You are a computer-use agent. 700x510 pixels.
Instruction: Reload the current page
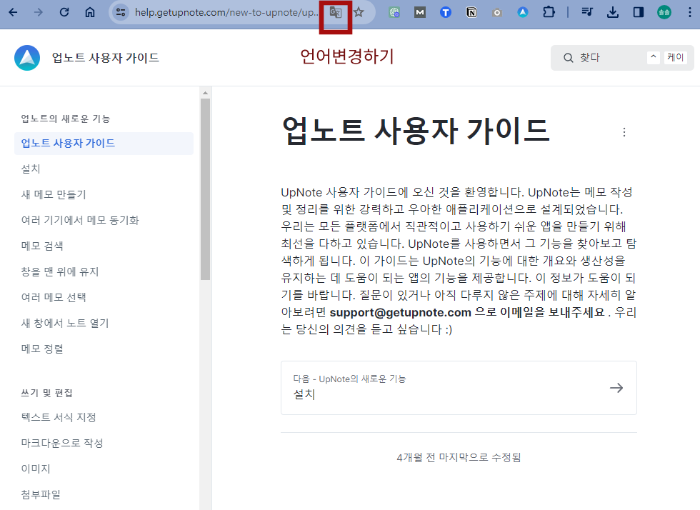pos(64,12)
